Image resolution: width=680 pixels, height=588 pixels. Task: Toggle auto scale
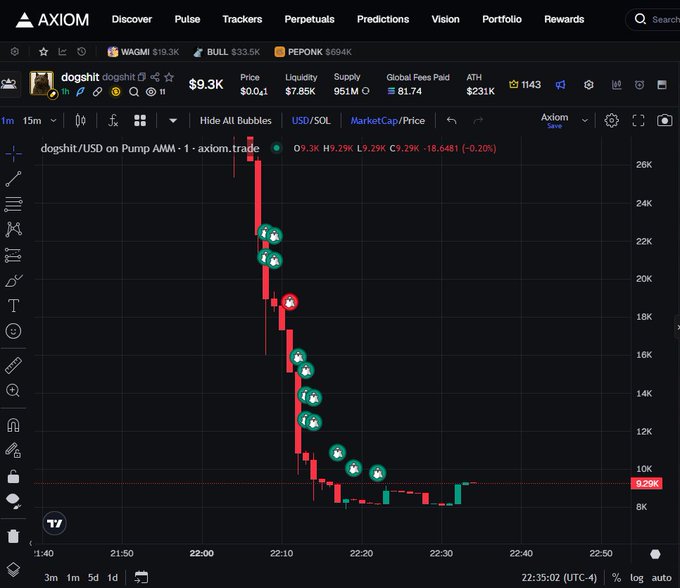[x=661, y=578]
